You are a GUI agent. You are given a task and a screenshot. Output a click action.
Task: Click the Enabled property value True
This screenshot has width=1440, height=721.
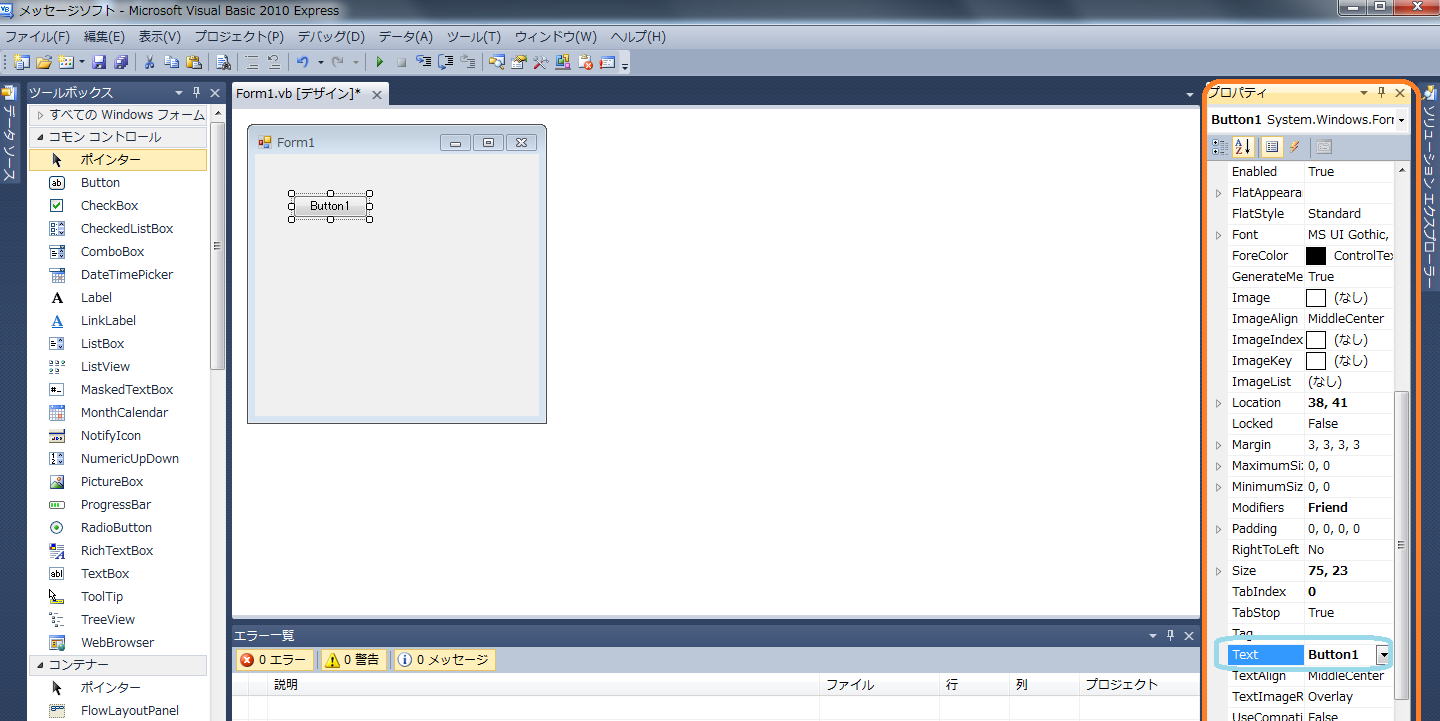(1349, 172)
